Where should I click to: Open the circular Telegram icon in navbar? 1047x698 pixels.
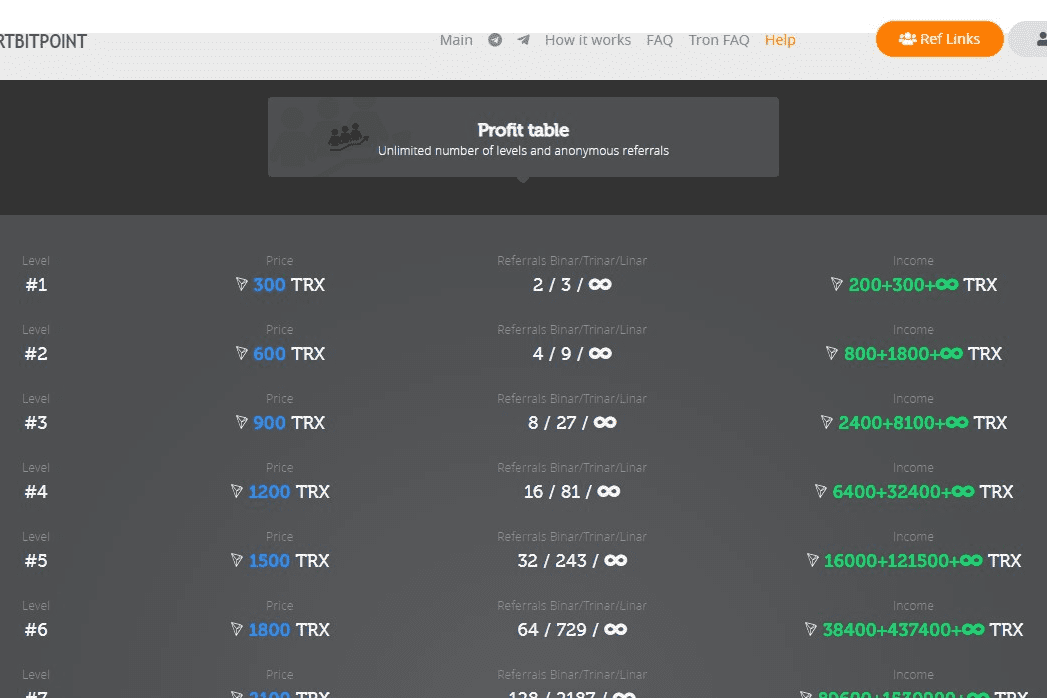coord(495,40)
